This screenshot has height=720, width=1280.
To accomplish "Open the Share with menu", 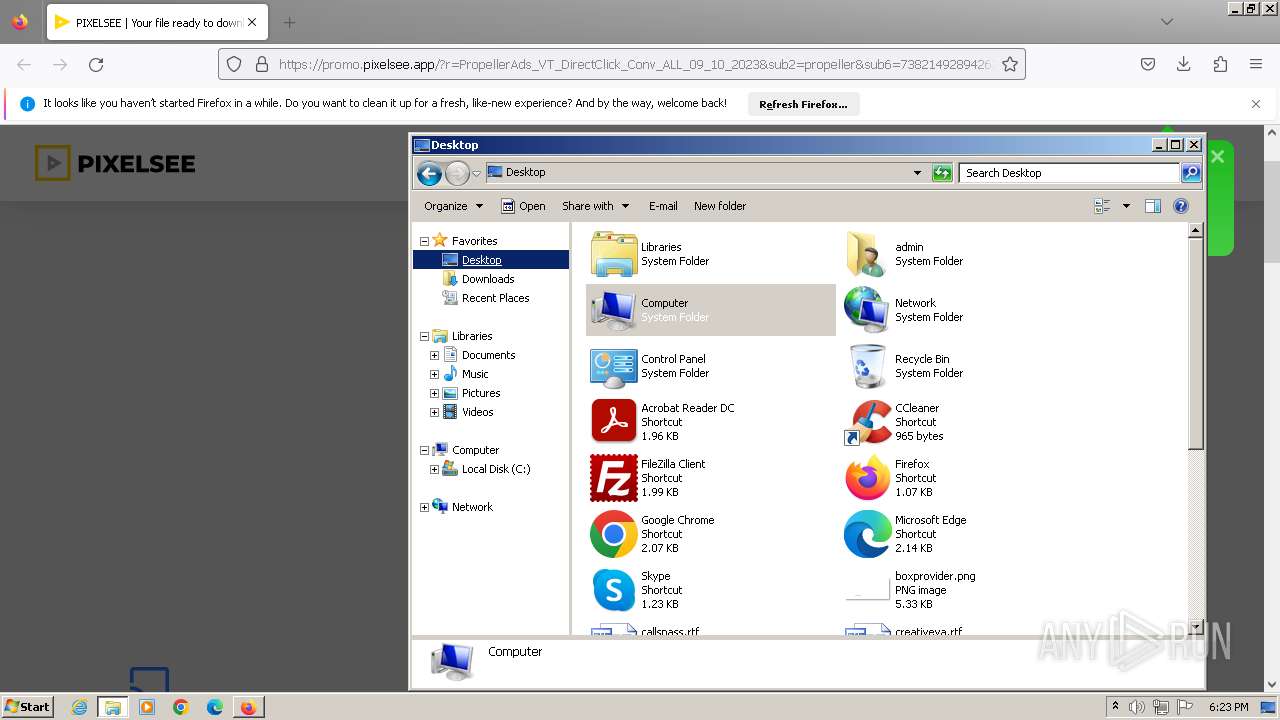I will pos(596,206).
